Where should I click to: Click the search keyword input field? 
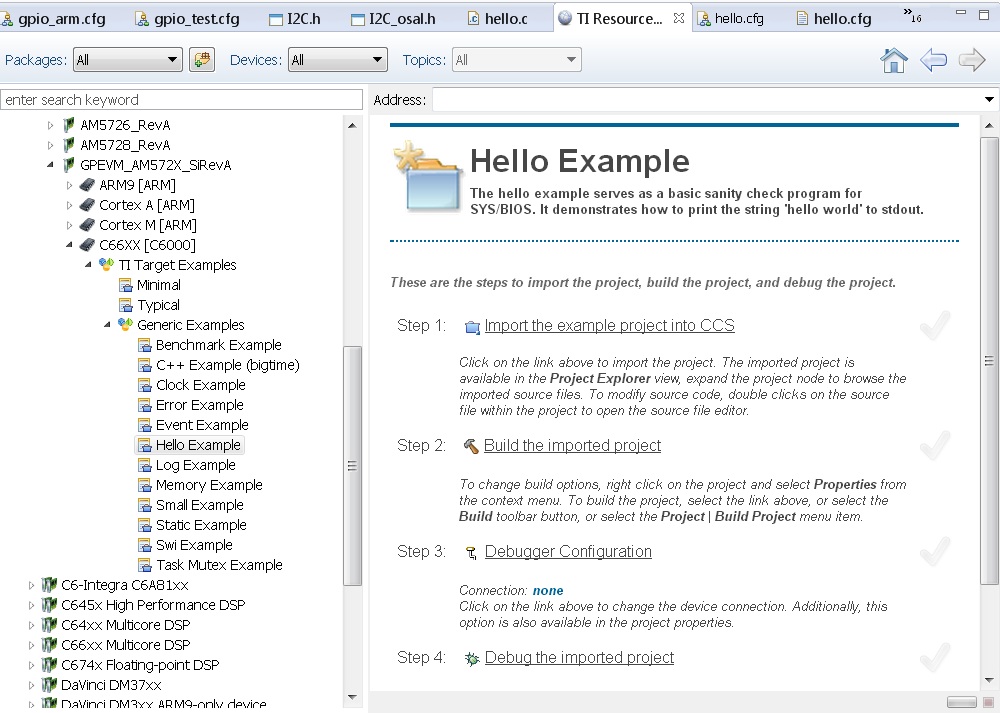pyautogui.click(x=180, y=99)
